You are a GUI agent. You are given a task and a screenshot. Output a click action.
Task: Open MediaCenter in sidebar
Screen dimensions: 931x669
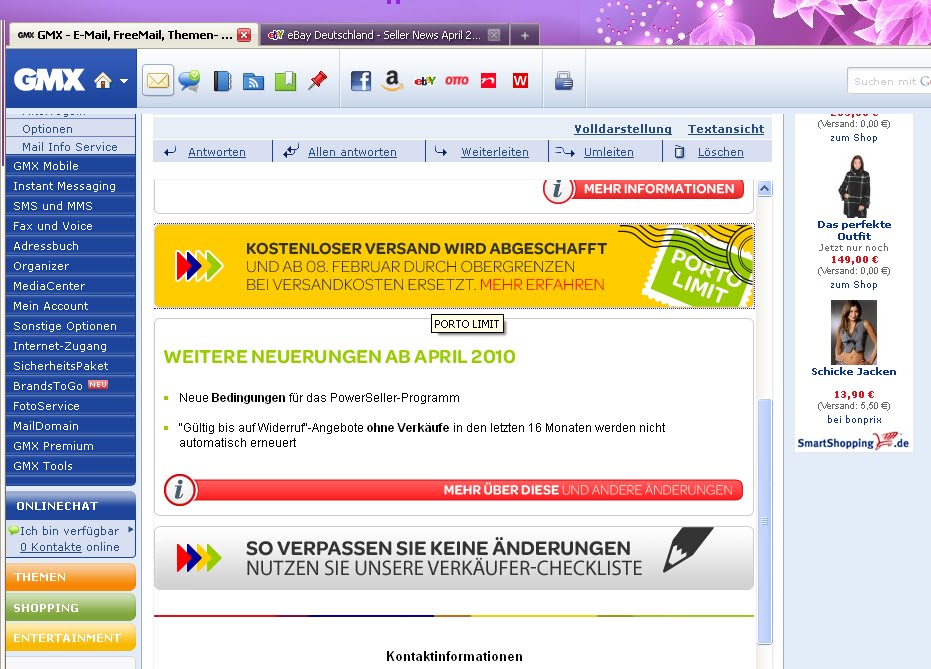[71, 286]
